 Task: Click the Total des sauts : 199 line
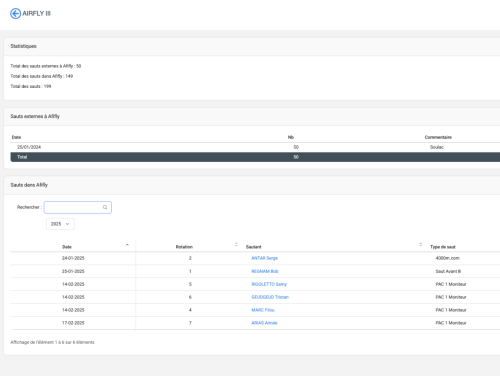[x=31, y=86]
